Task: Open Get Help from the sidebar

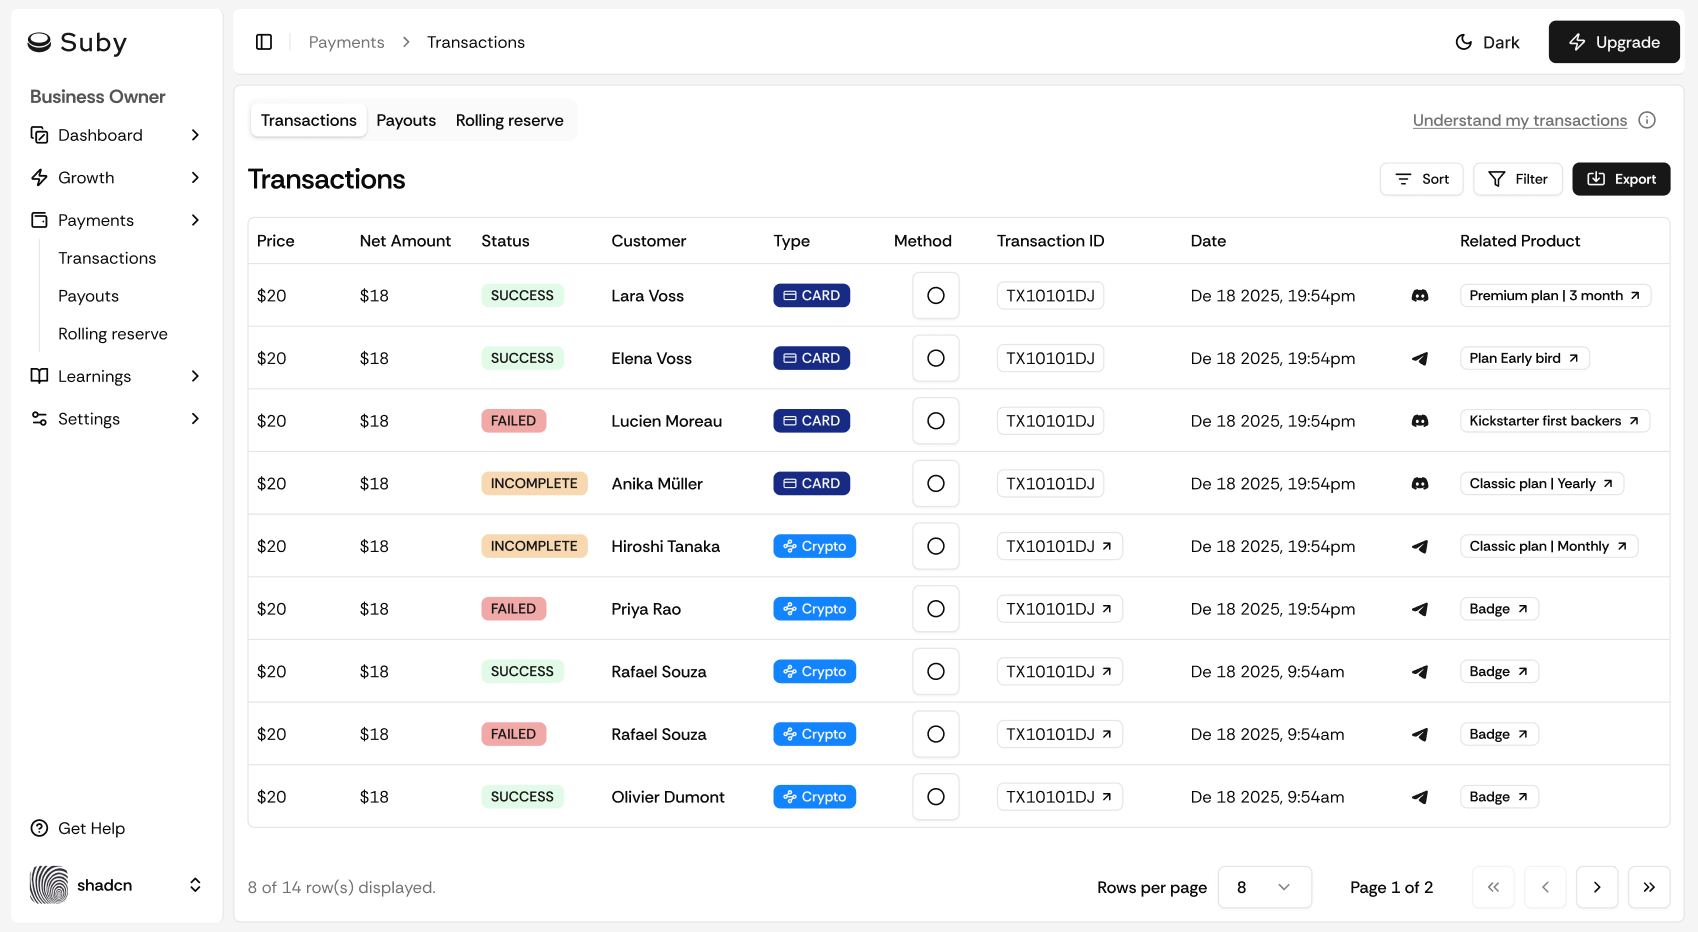Action: [x=91, y=828]
